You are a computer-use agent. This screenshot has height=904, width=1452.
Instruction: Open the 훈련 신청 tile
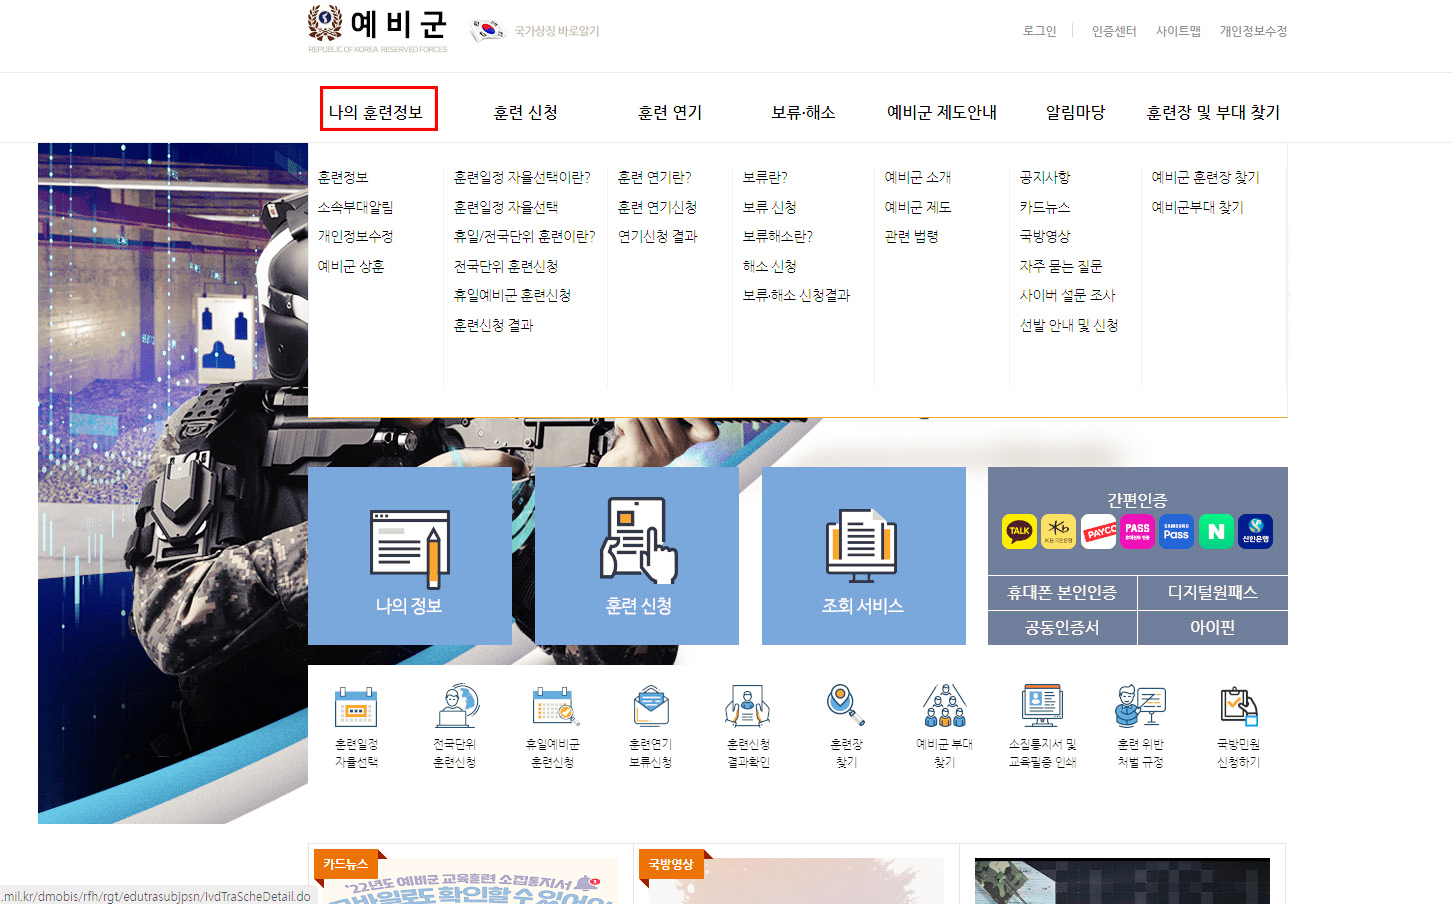(x=637, y=556)
